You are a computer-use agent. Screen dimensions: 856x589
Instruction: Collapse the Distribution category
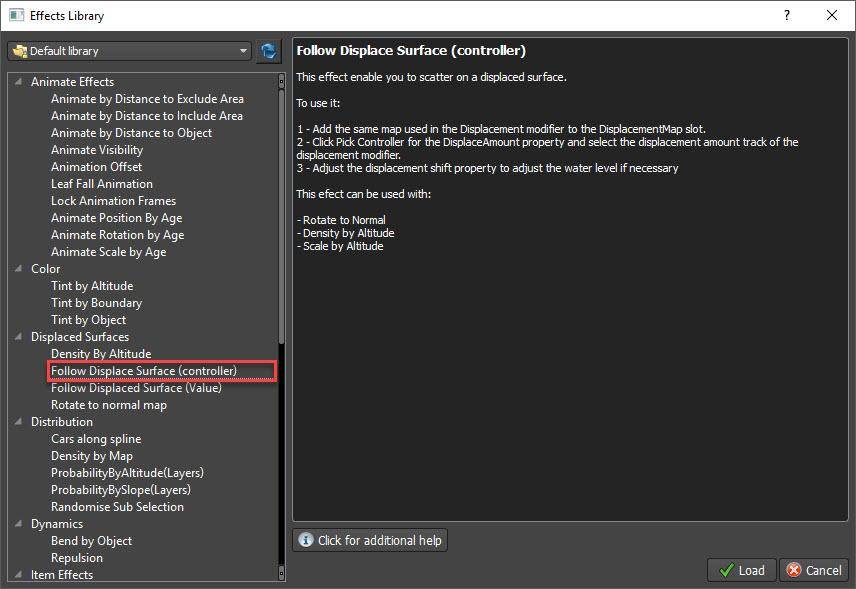coord(18,422)
